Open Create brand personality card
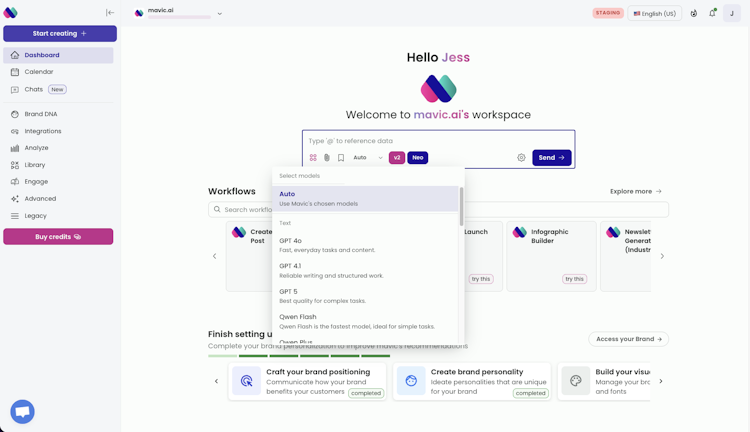The width and height of the screenshot is (750, 432). click(472, 381)
